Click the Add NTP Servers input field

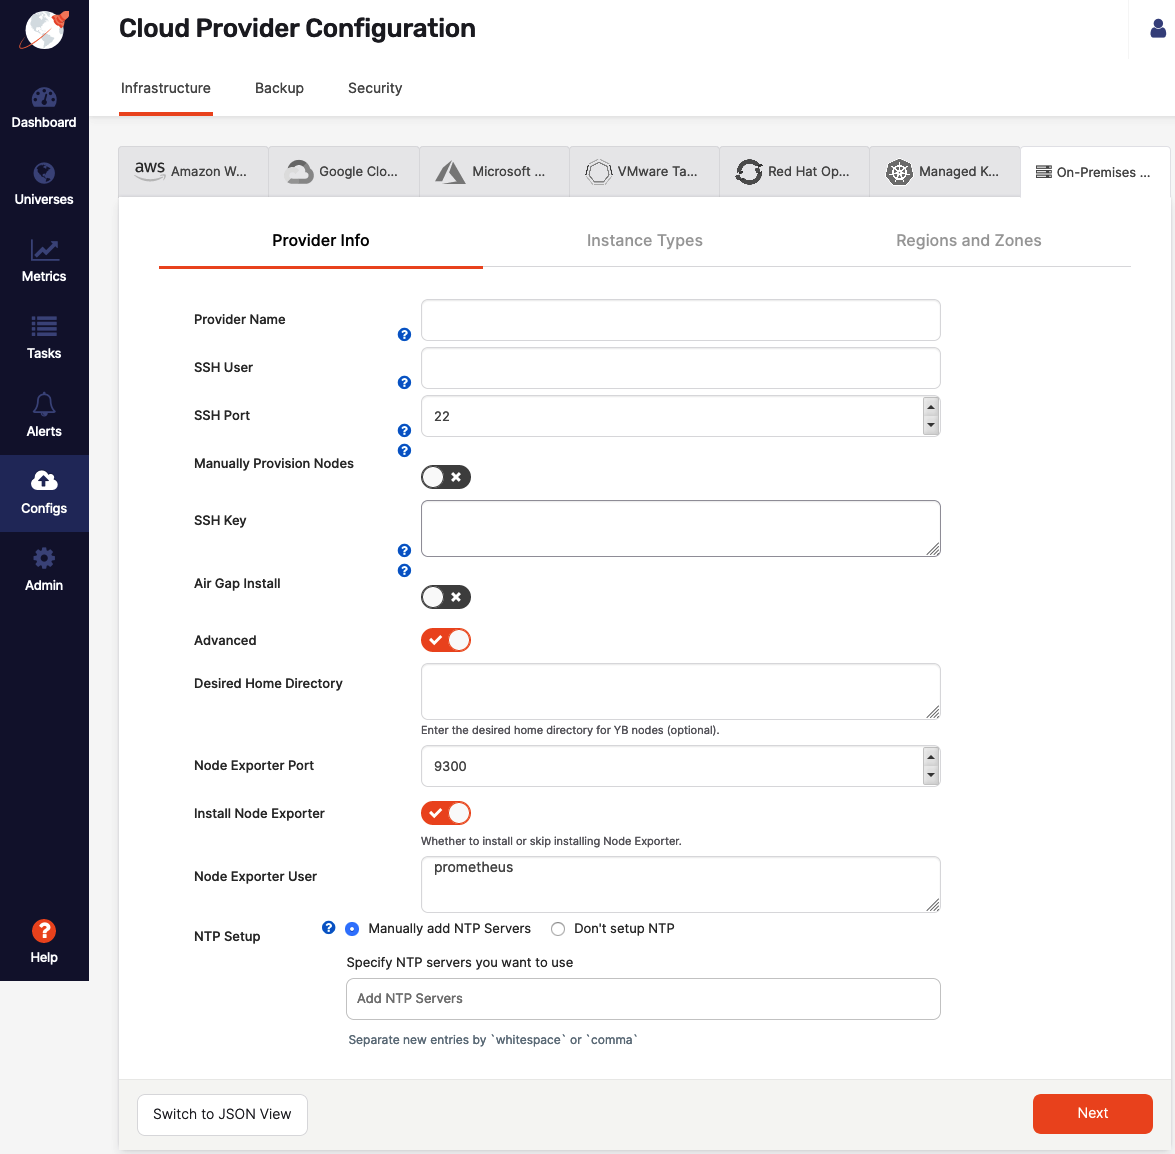tap(643, 999)
